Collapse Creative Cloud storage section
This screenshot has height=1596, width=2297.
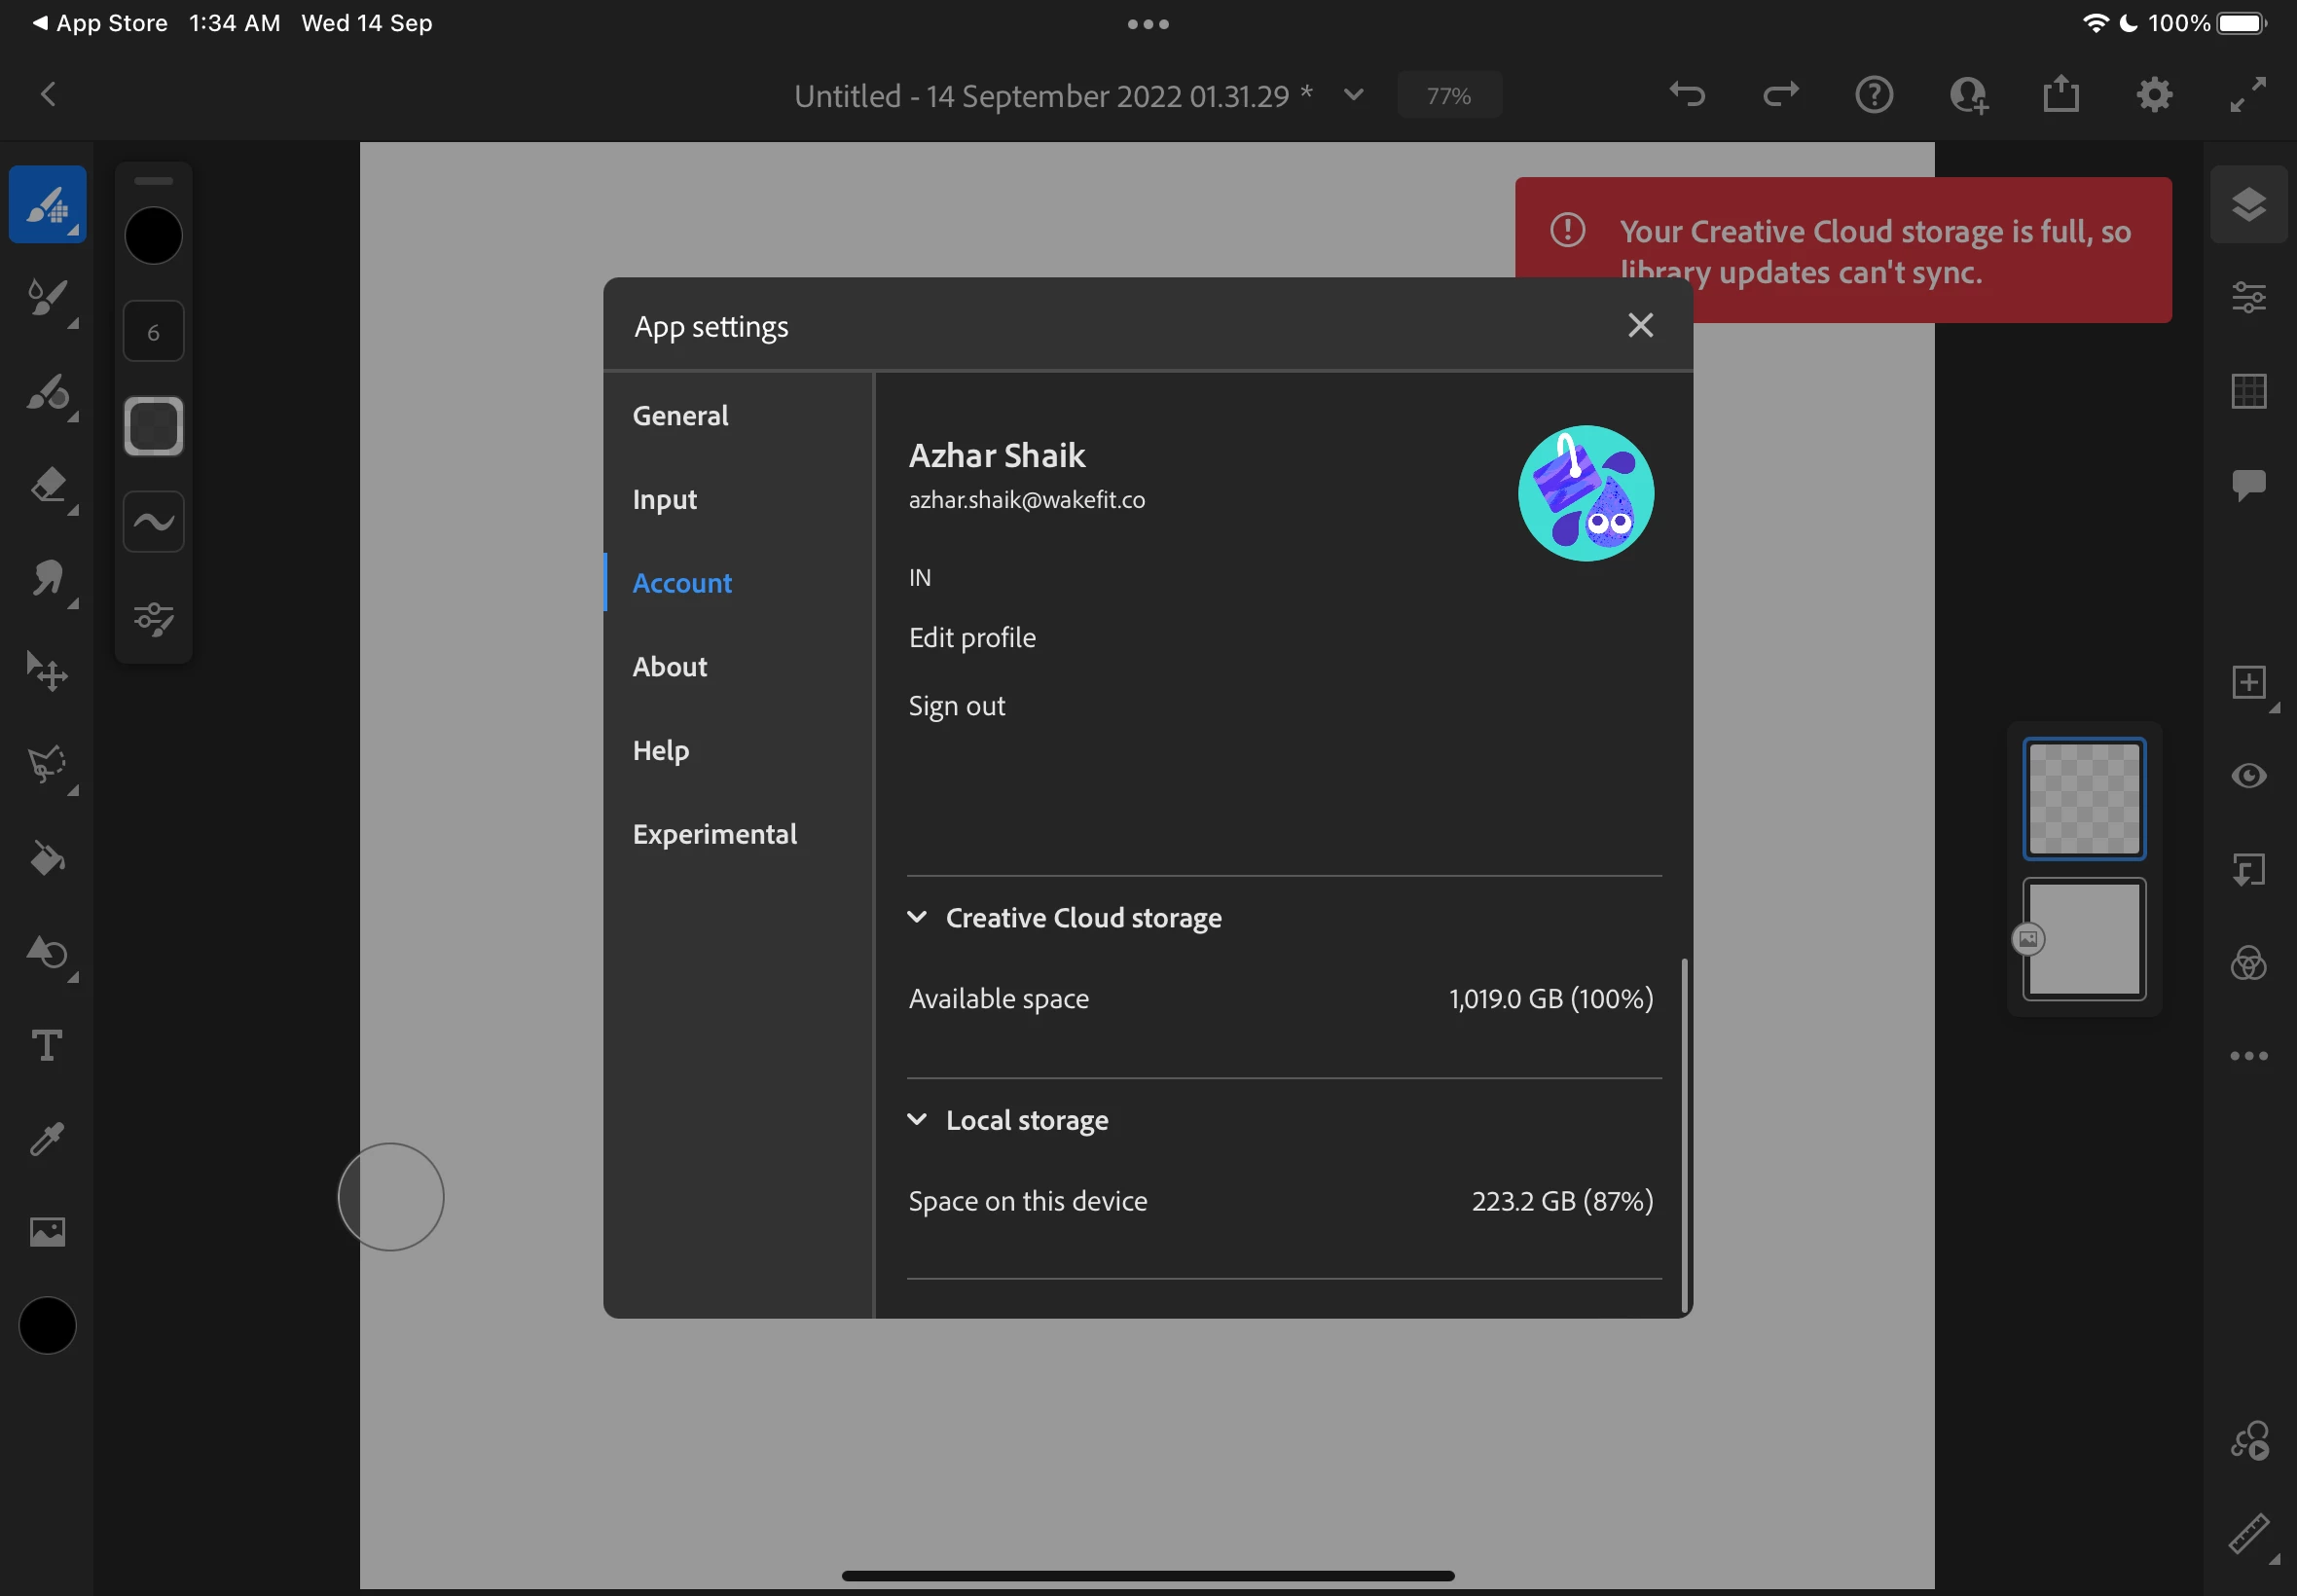click(x=917, y=918)
